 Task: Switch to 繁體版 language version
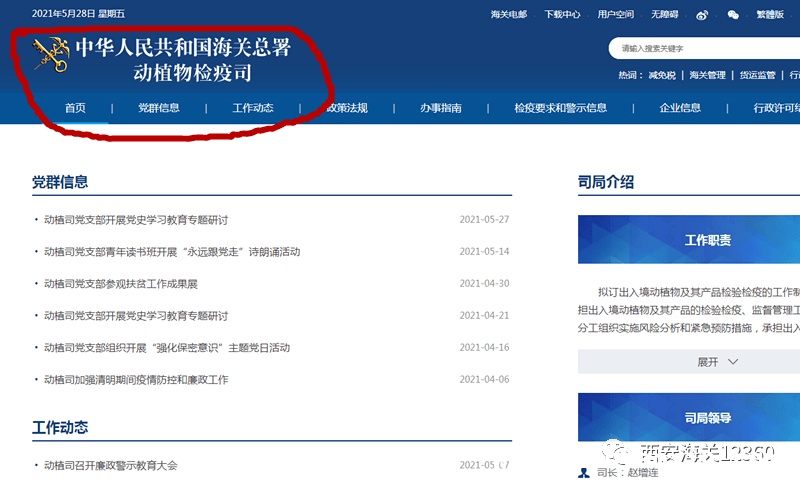pyautogui.click(x=770, y=14)
